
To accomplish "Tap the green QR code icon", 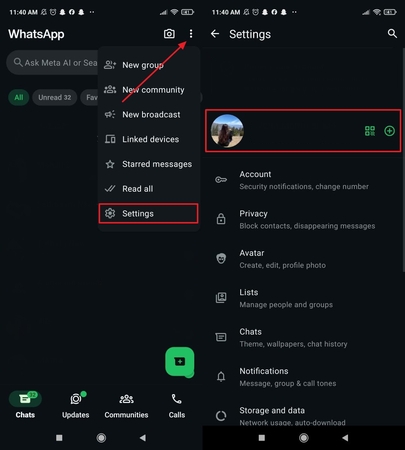I will tap(370, 131).
